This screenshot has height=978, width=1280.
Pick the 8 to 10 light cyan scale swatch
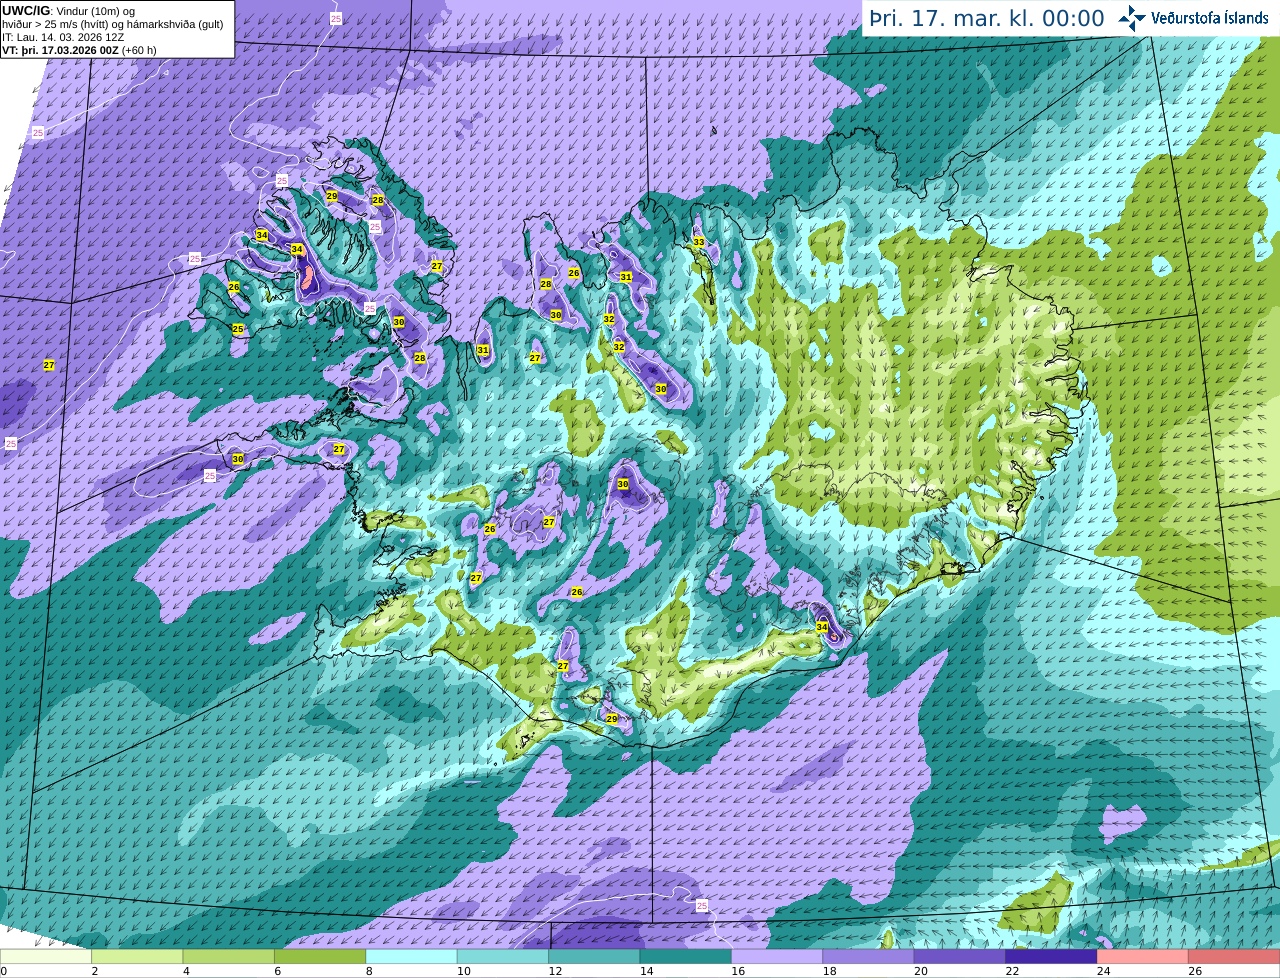pyautogui.click(x=411, y=957)
